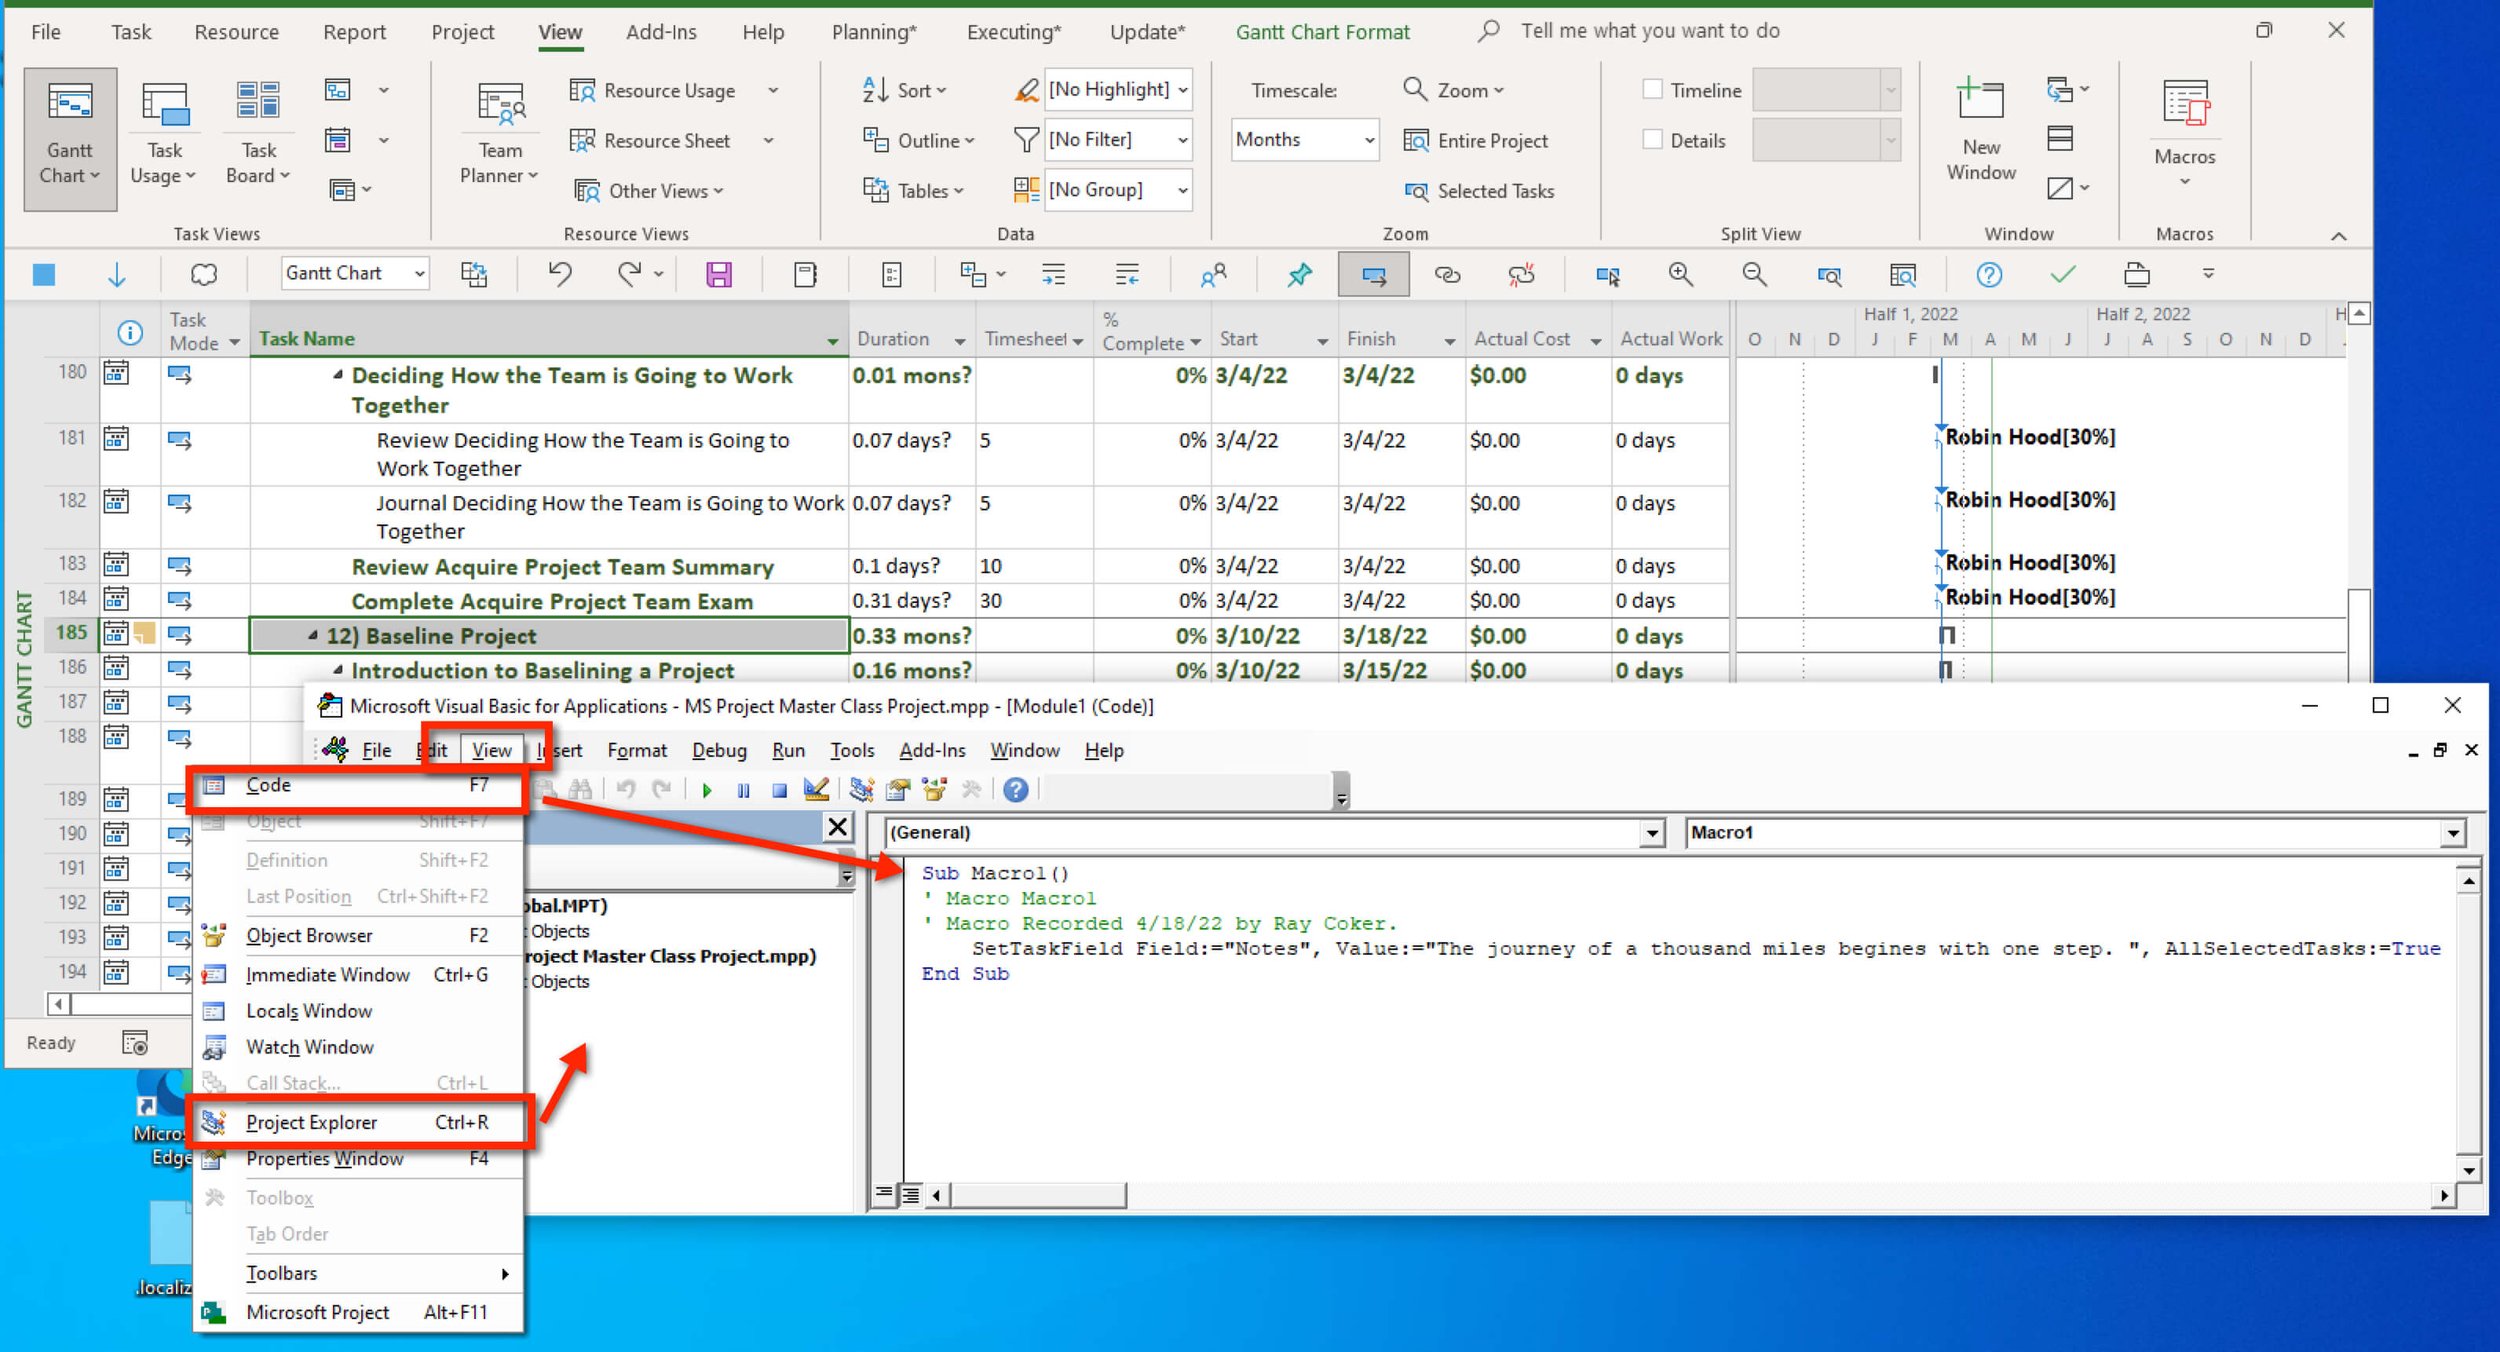
Task: Open the Months timescale dropdown
Action: click(x=1369, y=140)
